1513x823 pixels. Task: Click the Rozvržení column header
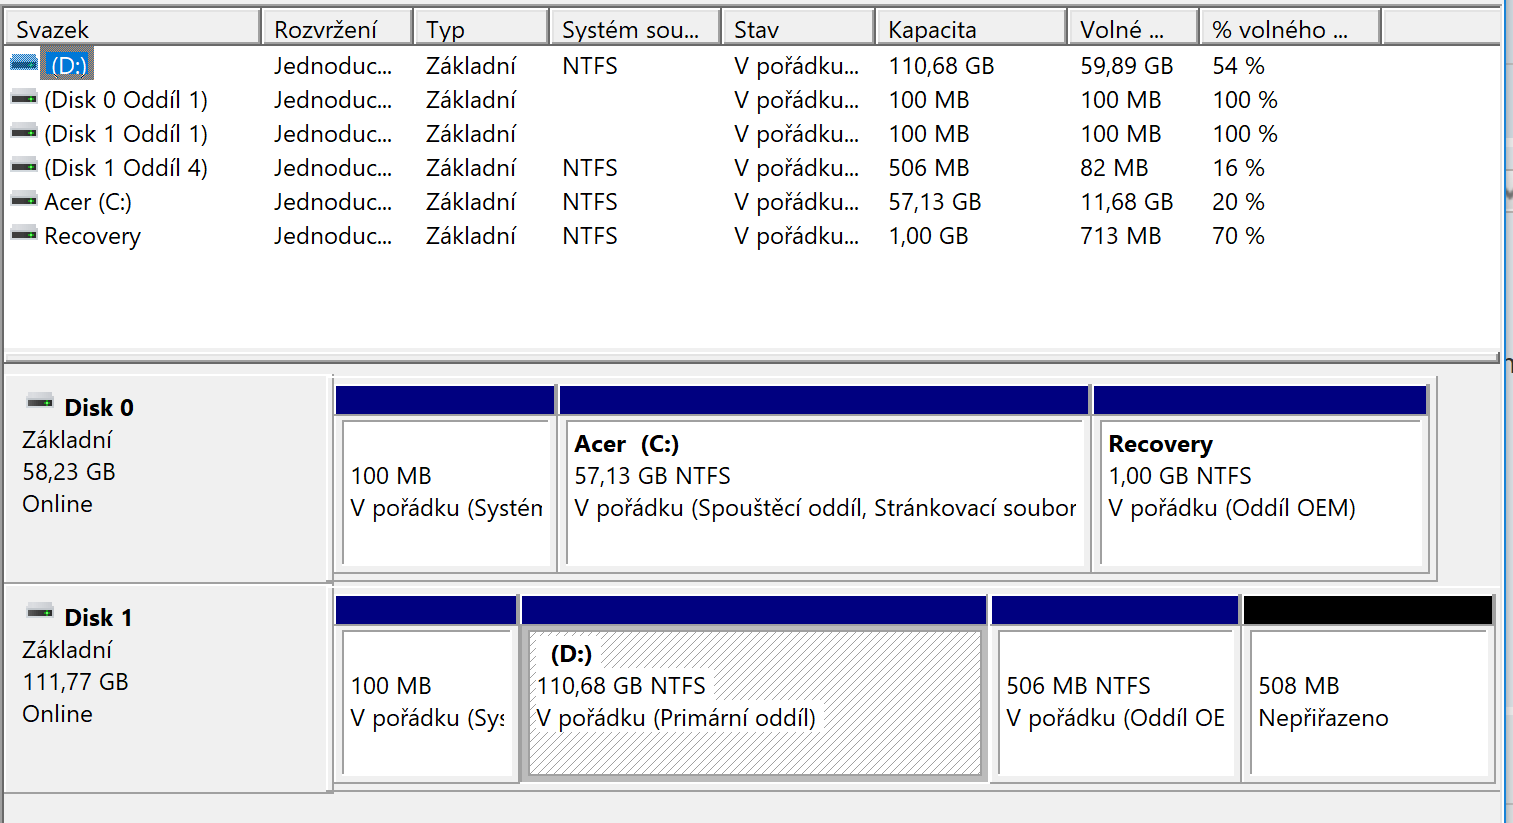point(337,29)
